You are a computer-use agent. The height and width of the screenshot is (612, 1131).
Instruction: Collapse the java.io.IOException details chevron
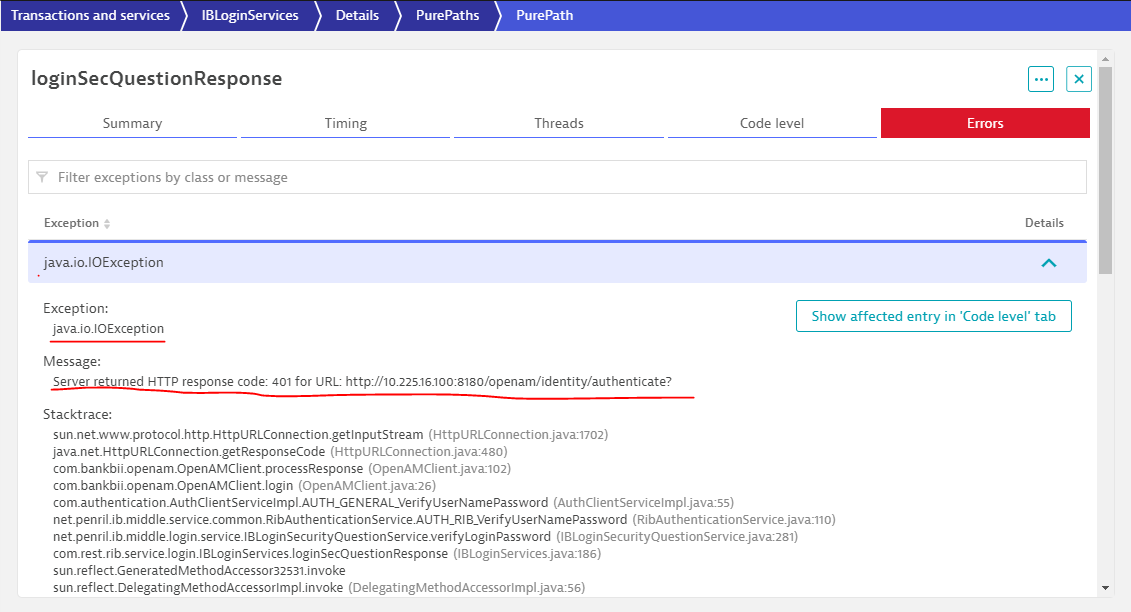tap(1048, 263)
